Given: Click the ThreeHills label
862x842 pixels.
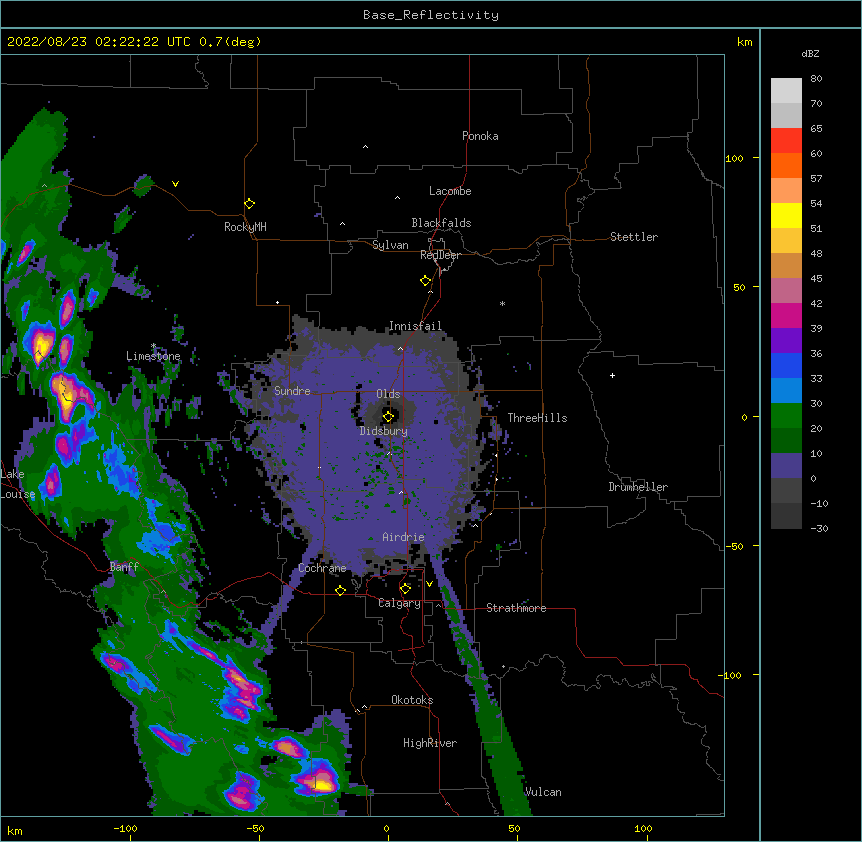Looking at the screenshot, I should 537,418.
